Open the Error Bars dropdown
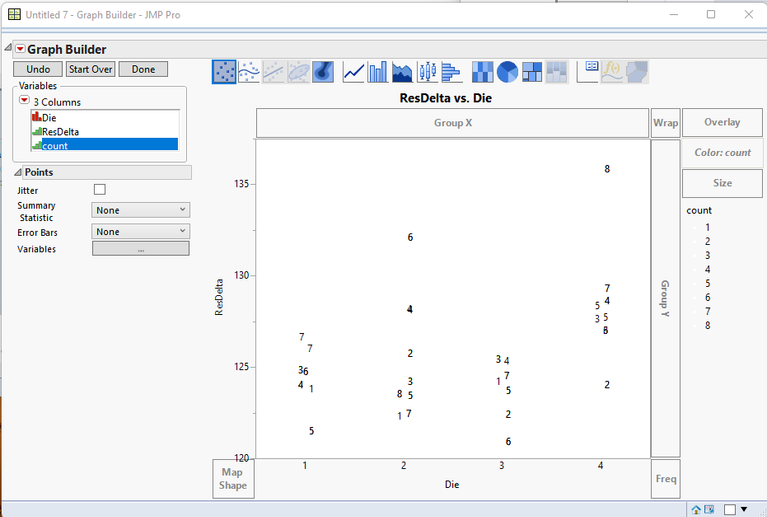Screen dimensions: 767x517 click(140, 231)
